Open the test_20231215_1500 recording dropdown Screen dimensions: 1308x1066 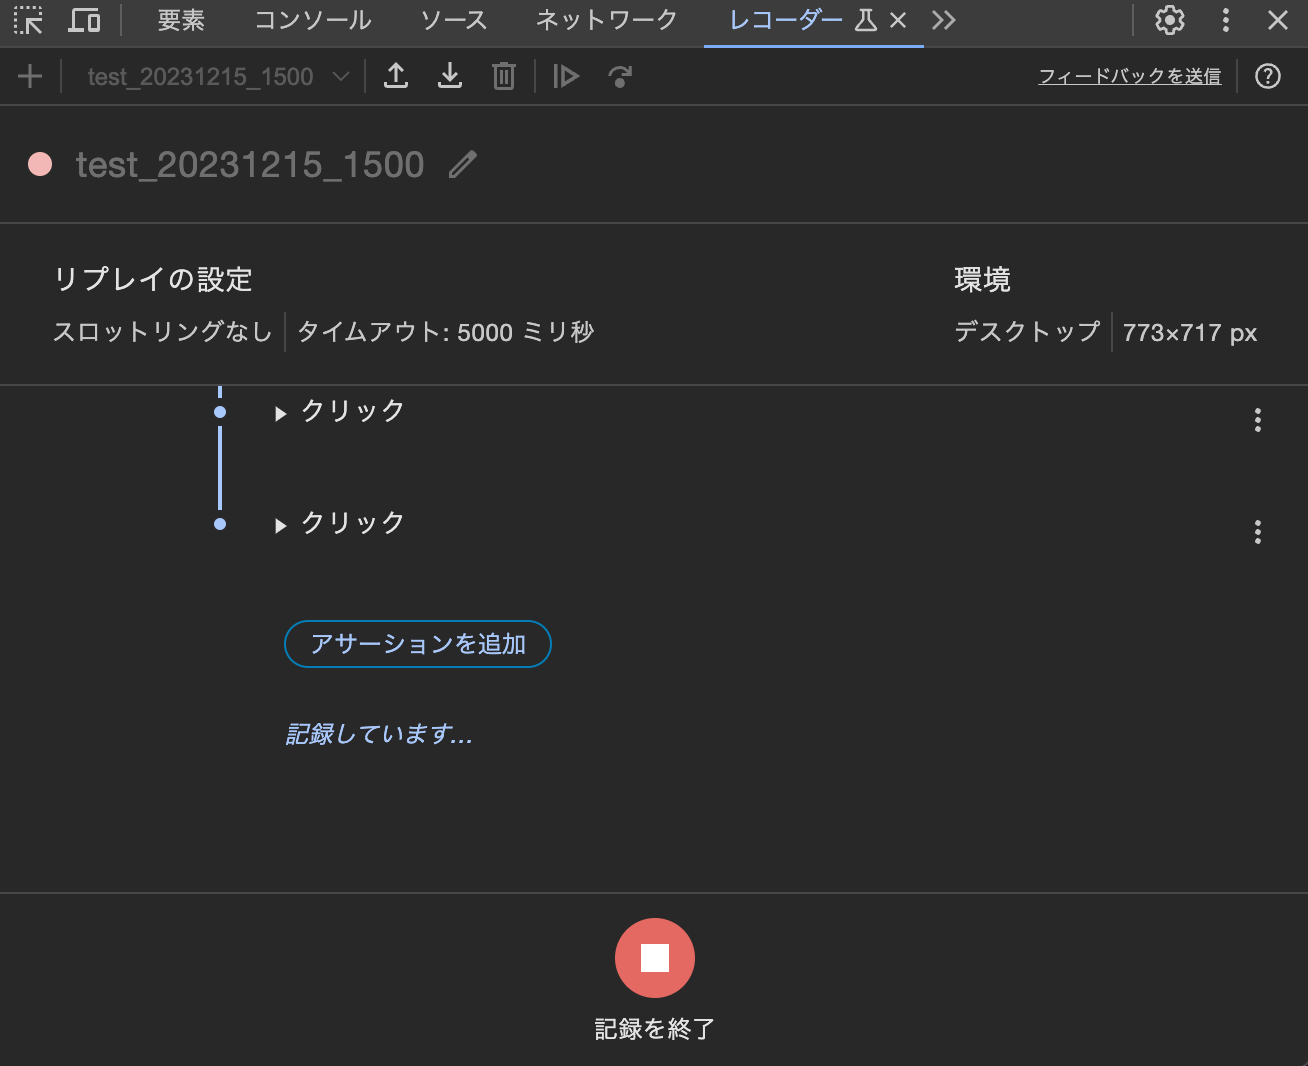point(214,76)
